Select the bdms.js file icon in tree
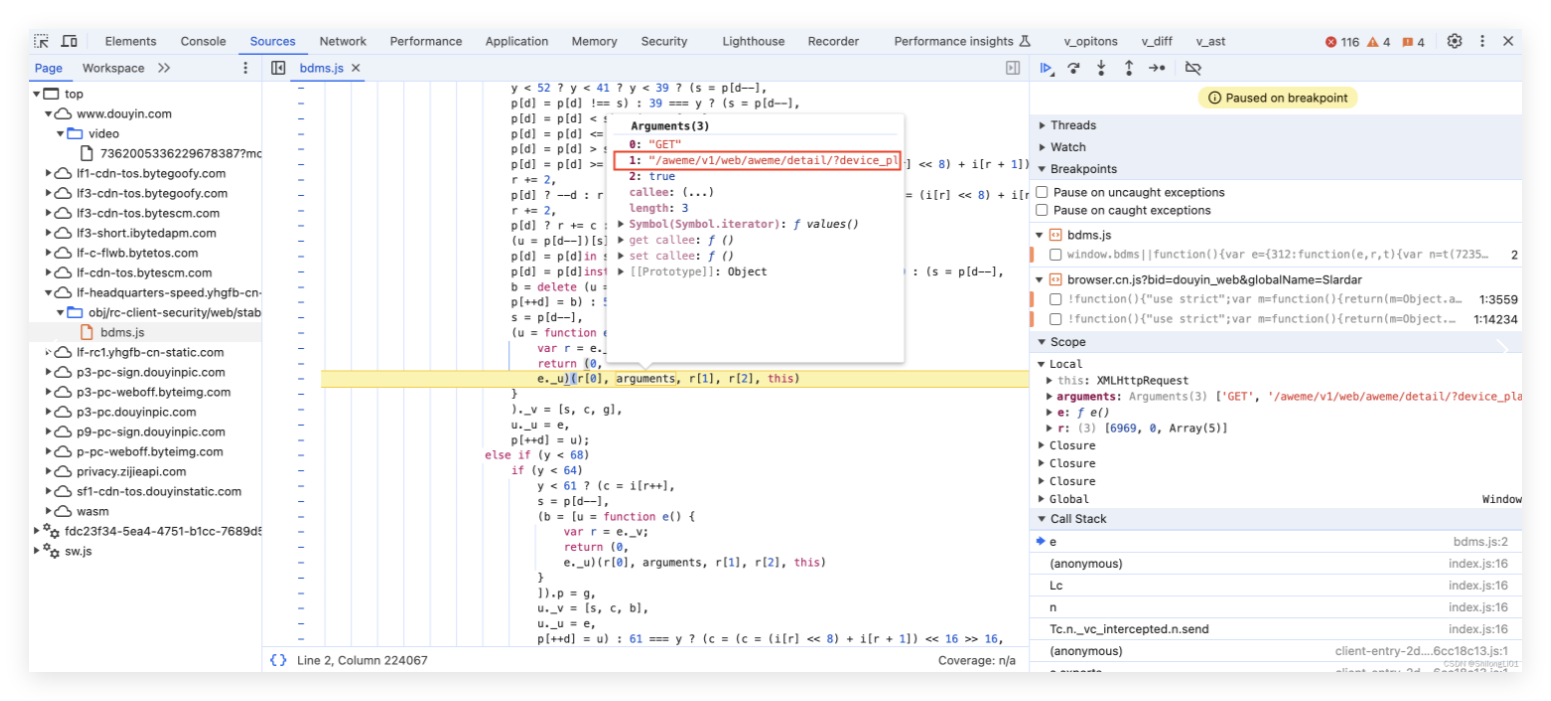The image size is (1551, 701). 87,332
